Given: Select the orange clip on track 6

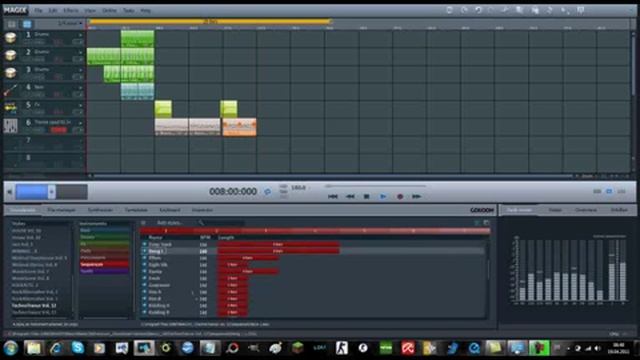Looking at the screenshot, I should [x=239, y=127].
